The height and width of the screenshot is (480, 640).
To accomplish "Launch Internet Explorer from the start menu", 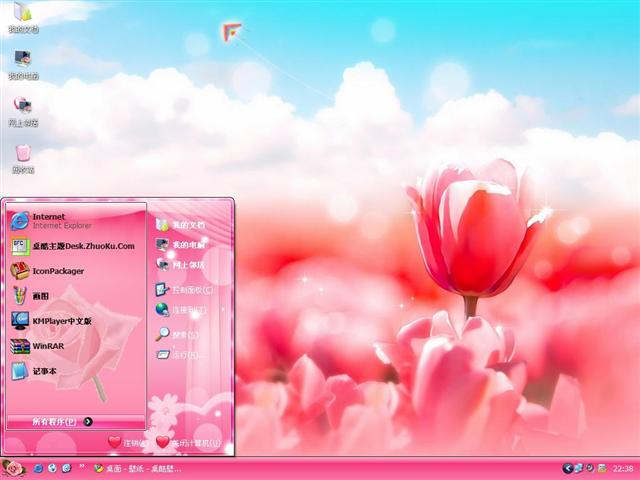I will click(x=77, y=221).
